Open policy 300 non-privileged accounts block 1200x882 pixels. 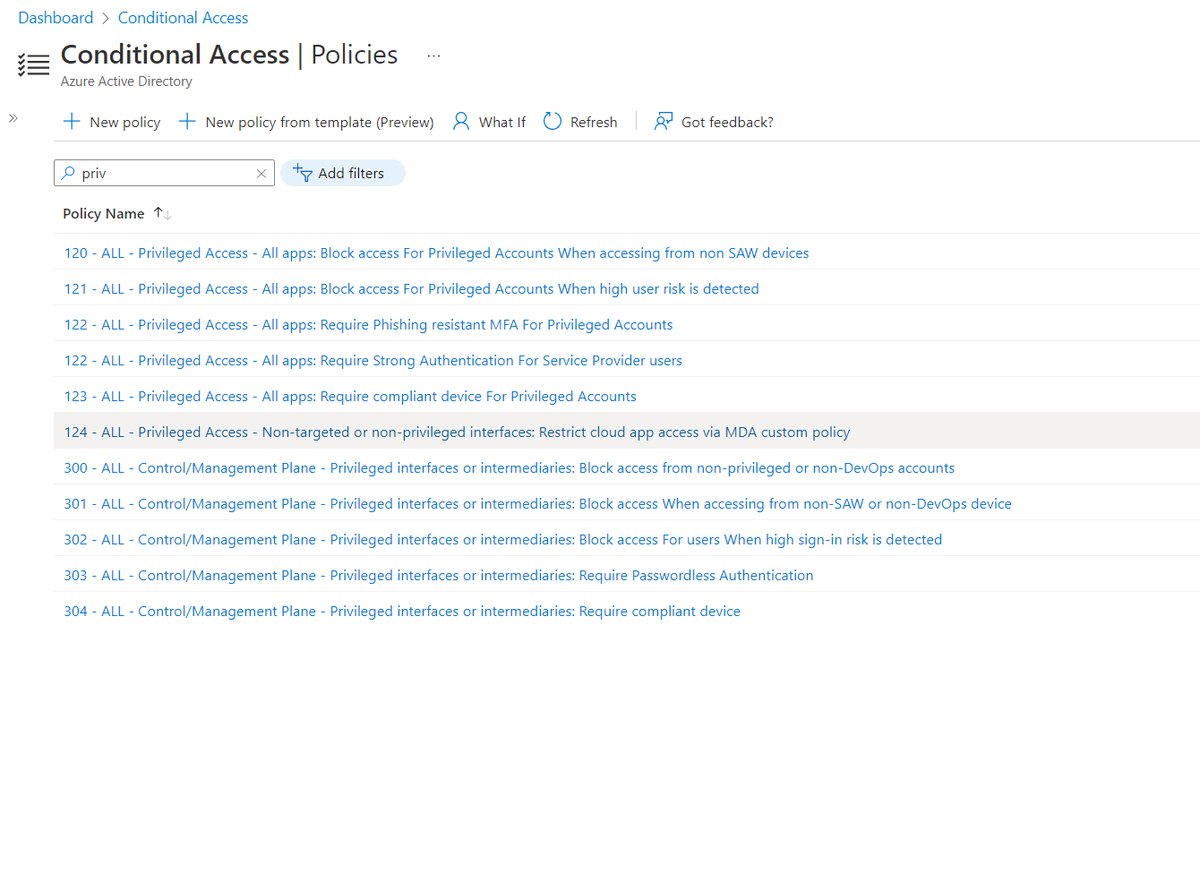[x=509, y=468]
